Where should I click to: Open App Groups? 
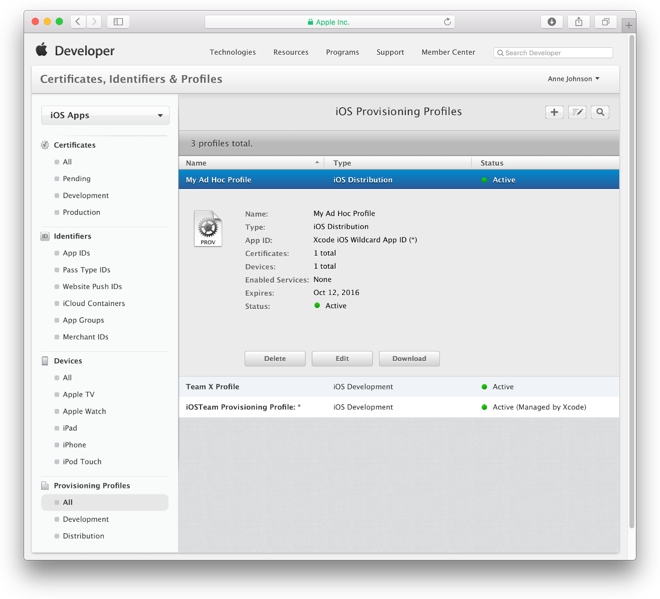pyautogui.click(x=83, y=320)
